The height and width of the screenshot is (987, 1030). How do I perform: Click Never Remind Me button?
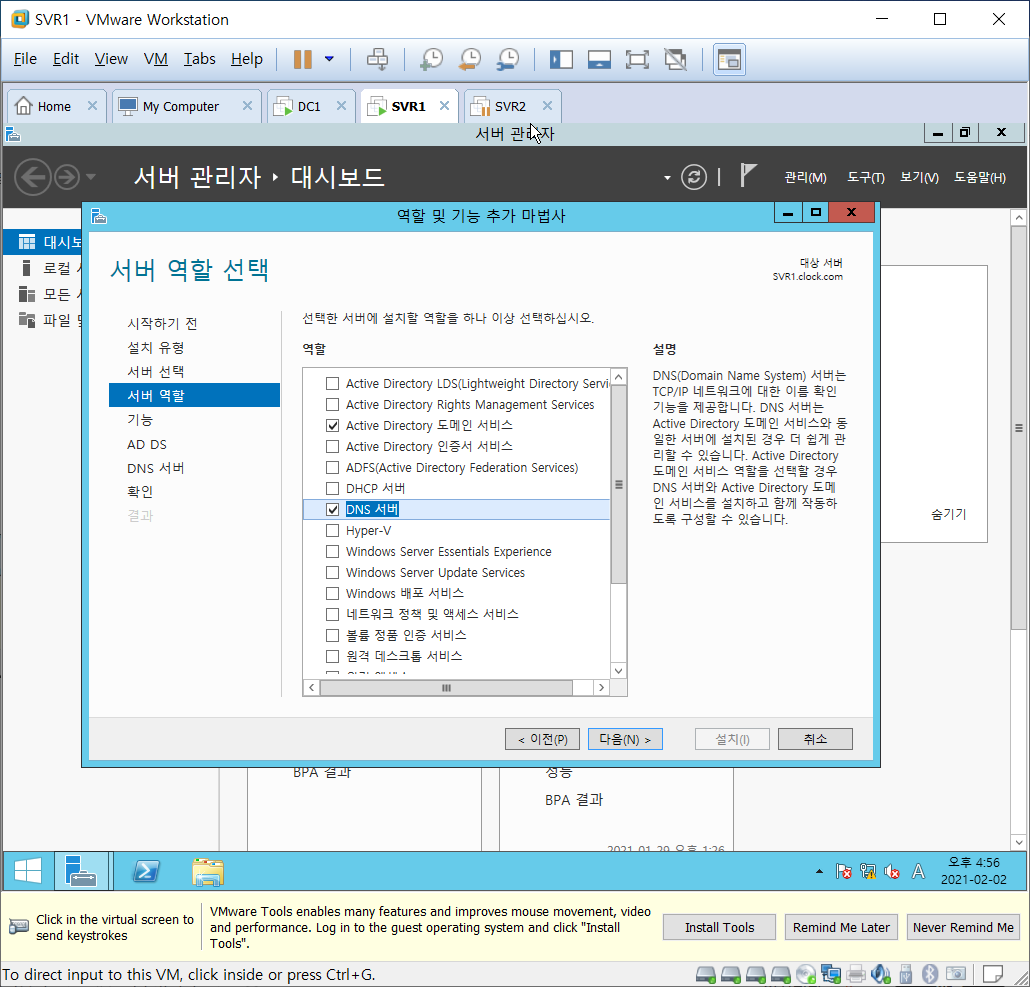pos(963,927)
